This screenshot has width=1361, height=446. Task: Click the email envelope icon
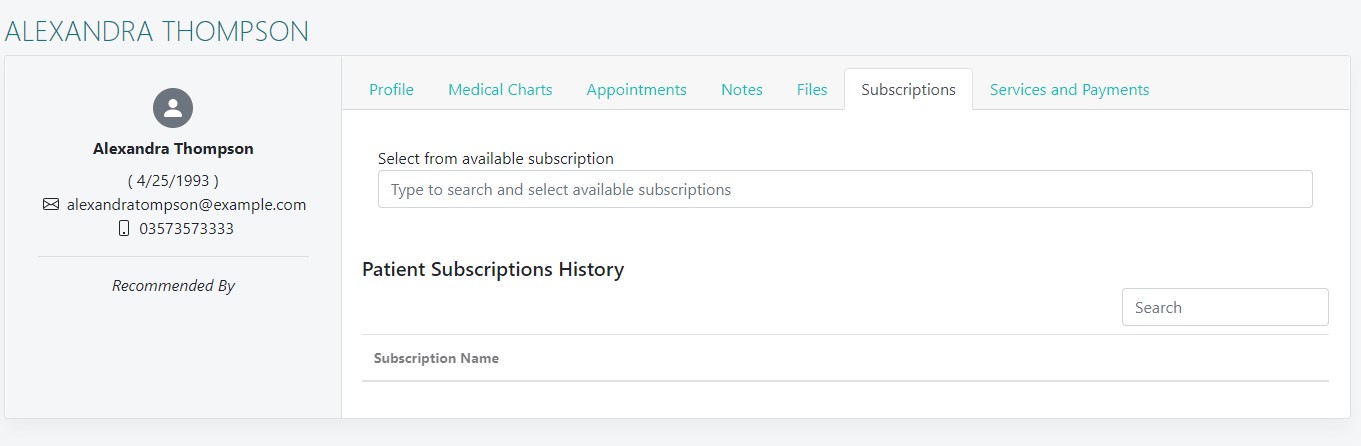click(51, 205)
